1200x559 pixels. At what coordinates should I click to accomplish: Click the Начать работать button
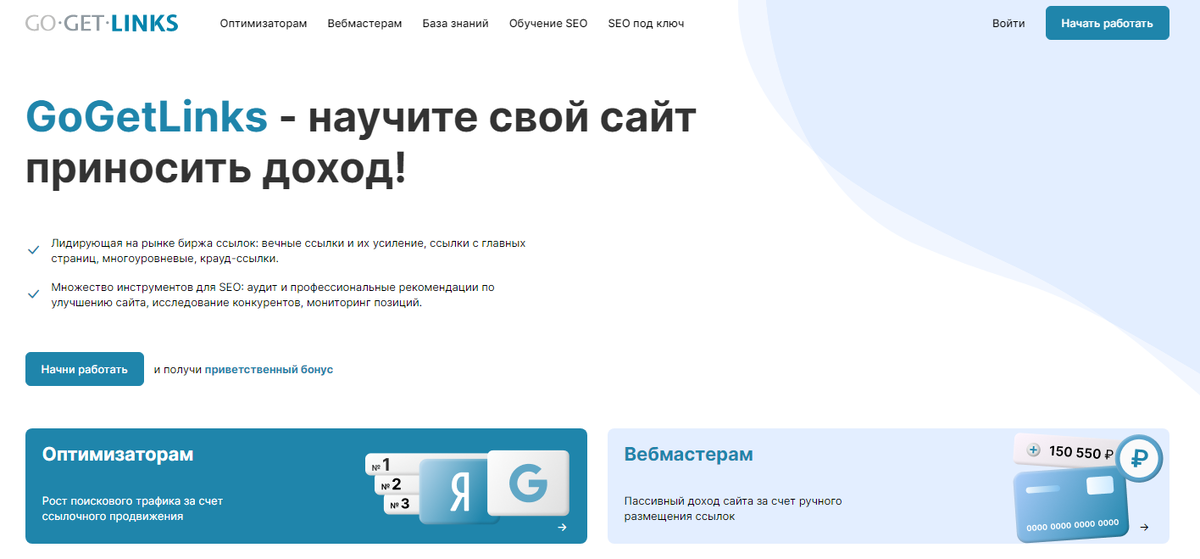(x=1107, y=23)
